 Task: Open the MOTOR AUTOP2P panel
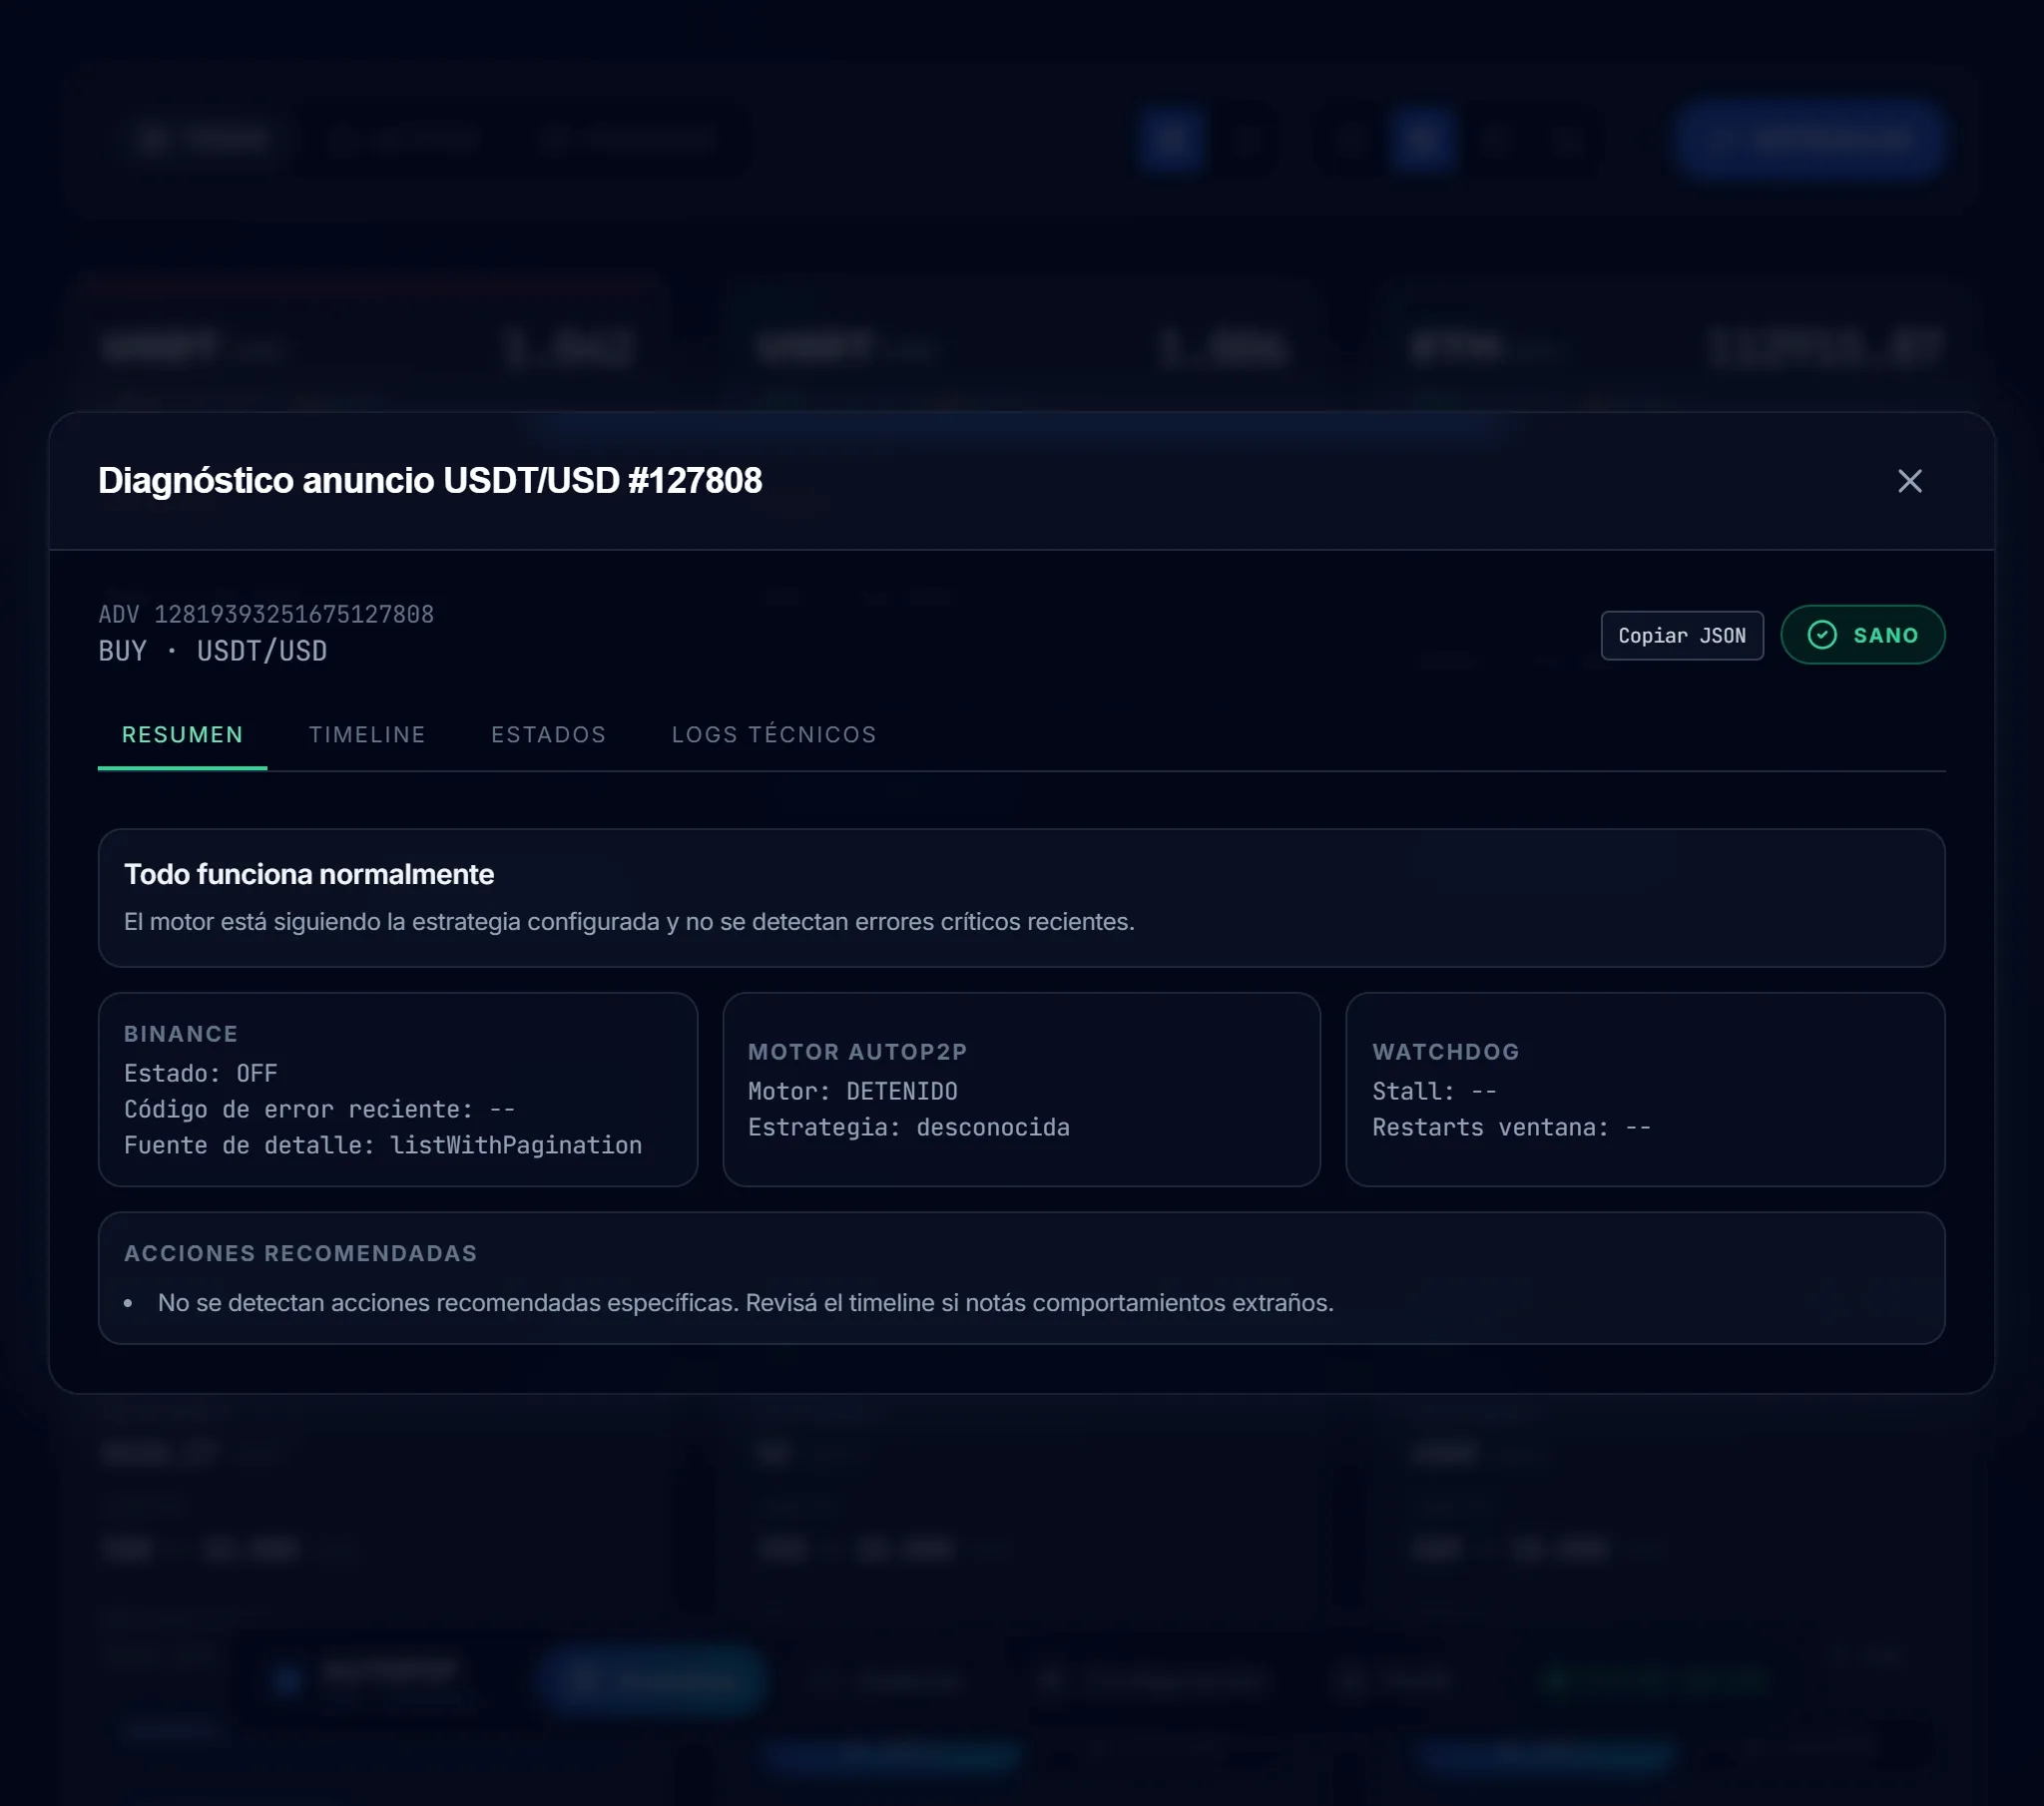1022,1090
